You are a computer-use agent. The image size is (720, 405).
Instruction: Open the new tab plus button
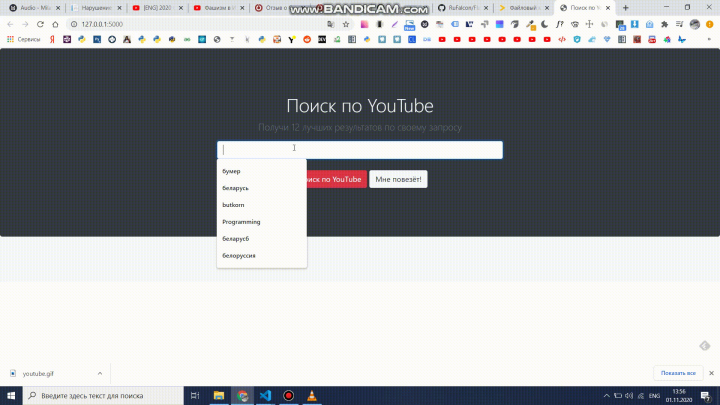(625, 8)
